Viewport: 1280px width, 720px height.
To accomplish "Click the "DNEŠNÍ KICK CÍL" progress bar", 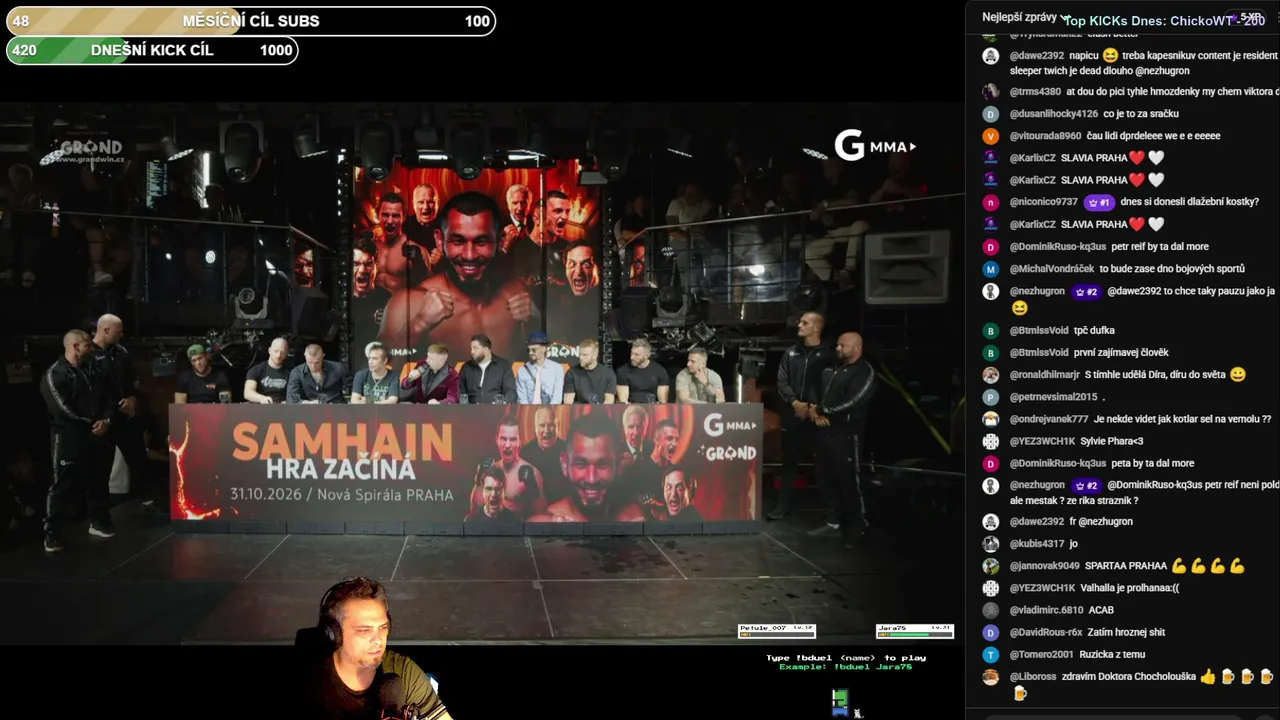I will click(152, 50).
